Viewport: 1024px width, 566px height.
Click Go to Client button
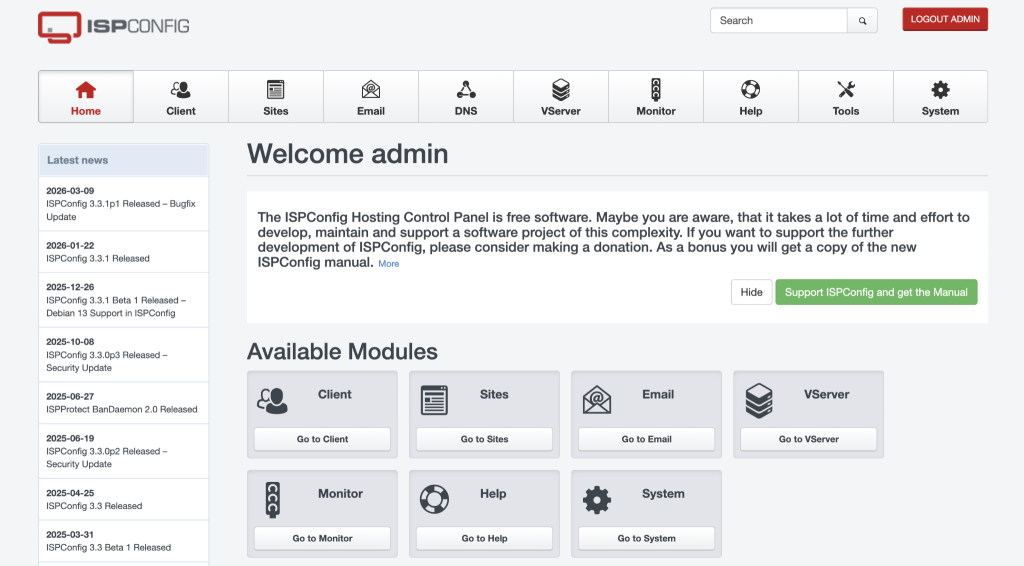[323, 439]
